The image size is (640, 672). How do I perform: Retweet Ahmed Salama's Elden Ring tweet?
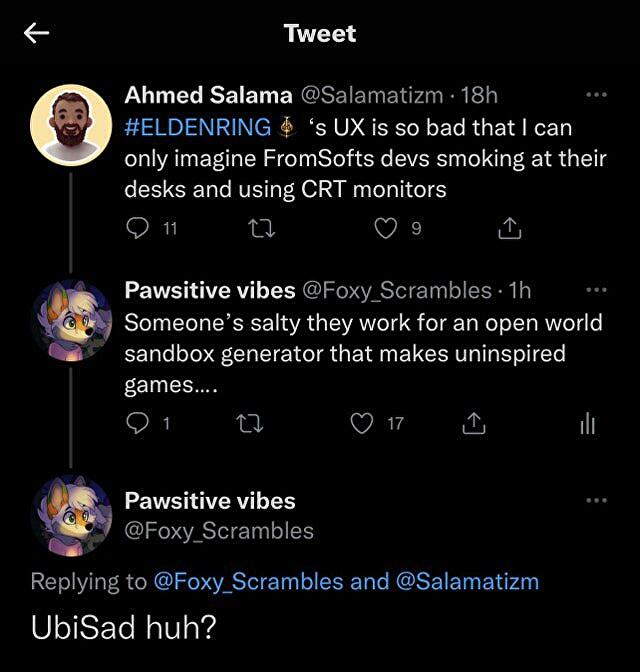[x=260, y=229]
